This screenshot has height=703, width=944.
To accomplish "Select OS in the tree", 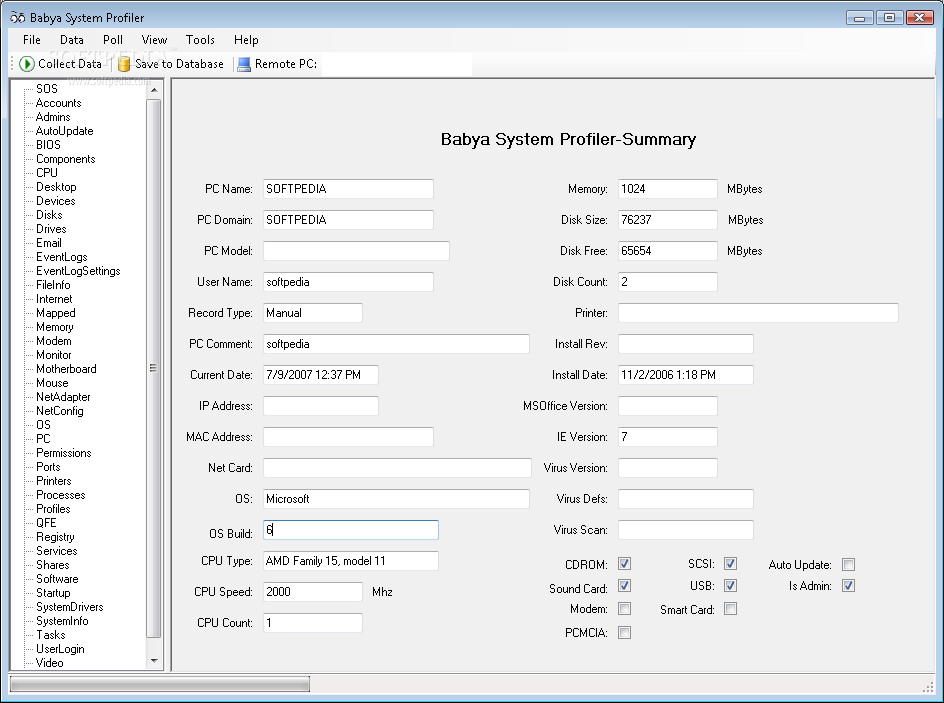I will (43, 425).
